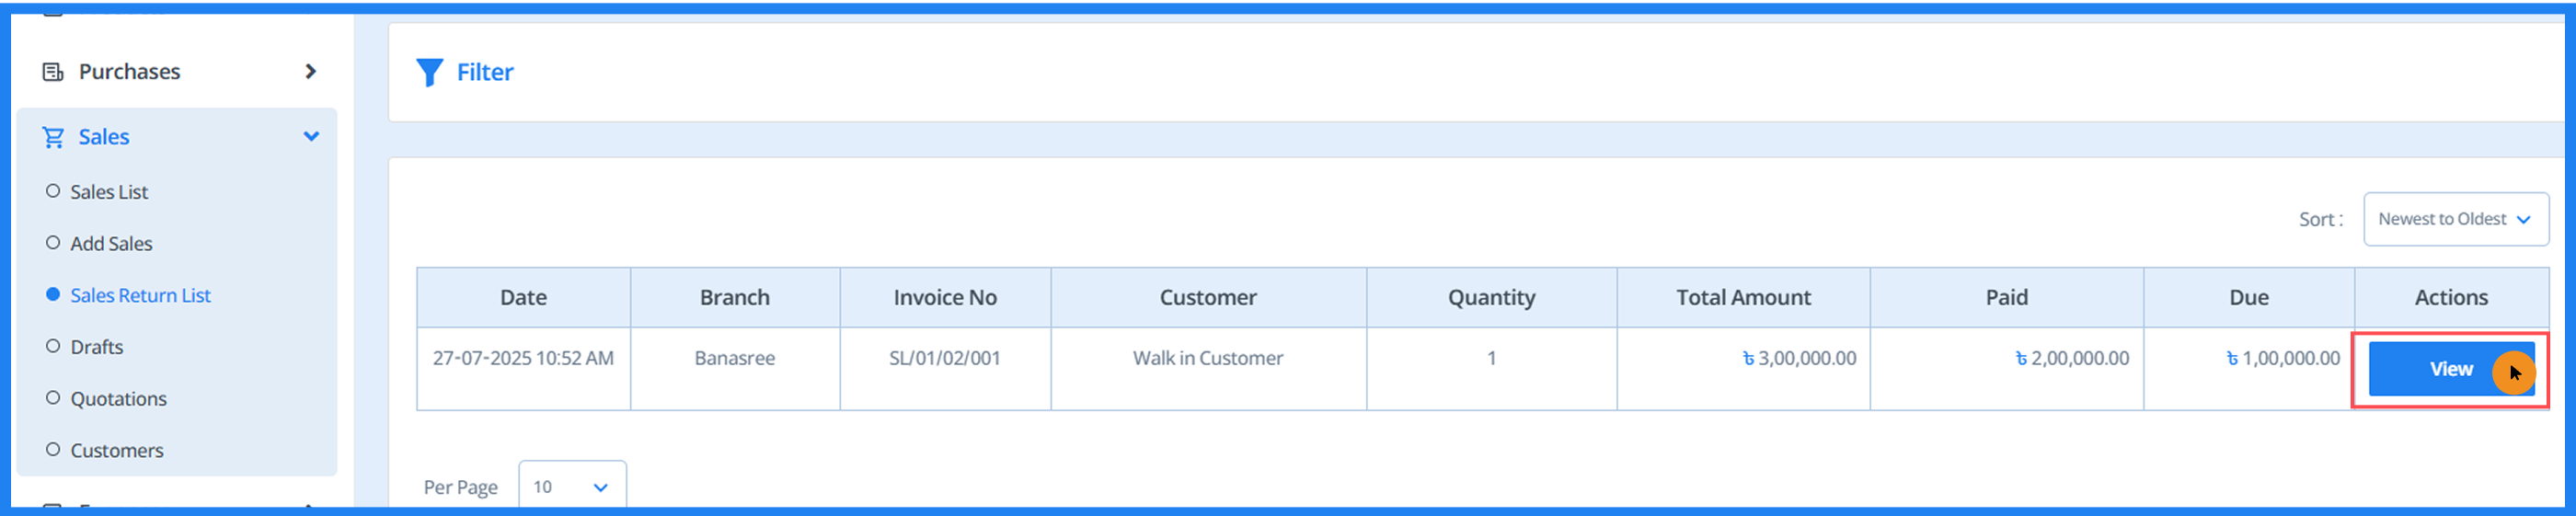This screenshot has width=2576, height=516.
Task: Open the Newest to Oldest sort dropdown
Action: coord(2455,219)
